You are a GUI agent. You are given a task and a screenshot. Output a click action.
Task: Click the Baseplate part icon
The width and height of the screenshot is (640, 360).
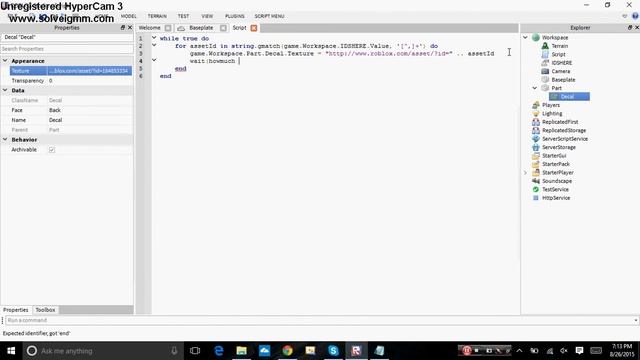click(545, 80)
